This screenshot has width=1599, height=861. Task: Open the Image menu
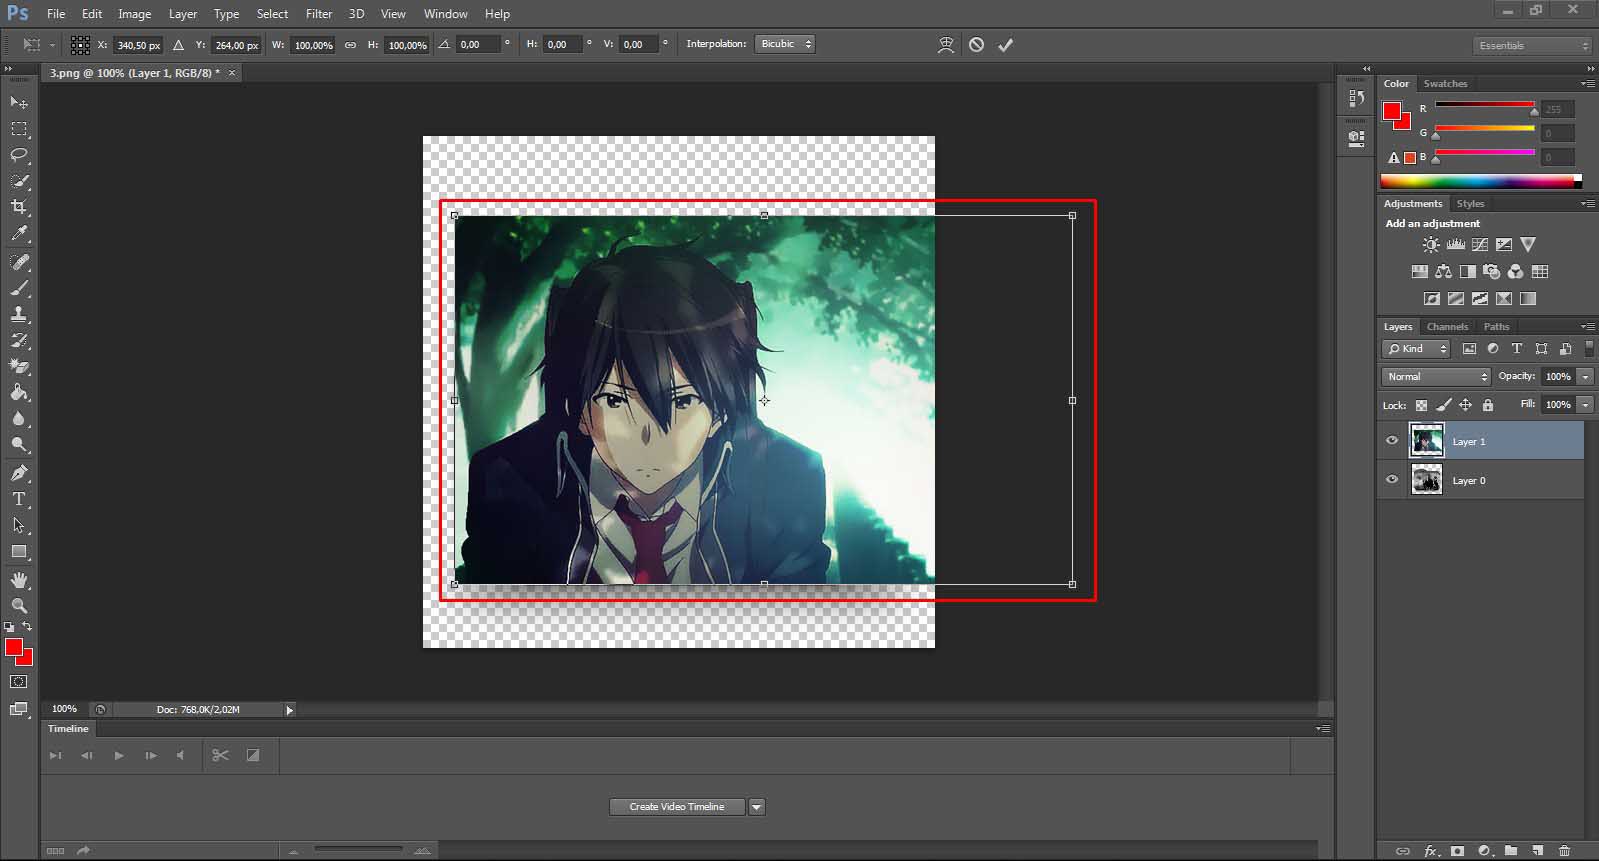[134, 14]
